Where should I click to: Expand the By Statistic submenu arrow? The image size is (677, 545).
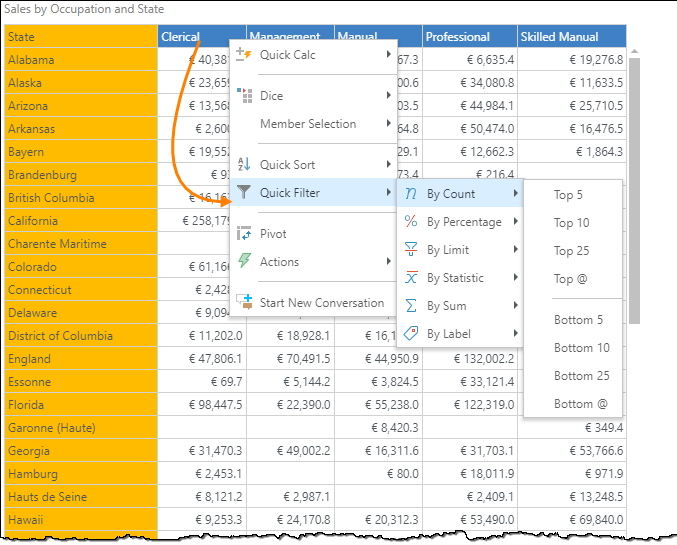516,277
